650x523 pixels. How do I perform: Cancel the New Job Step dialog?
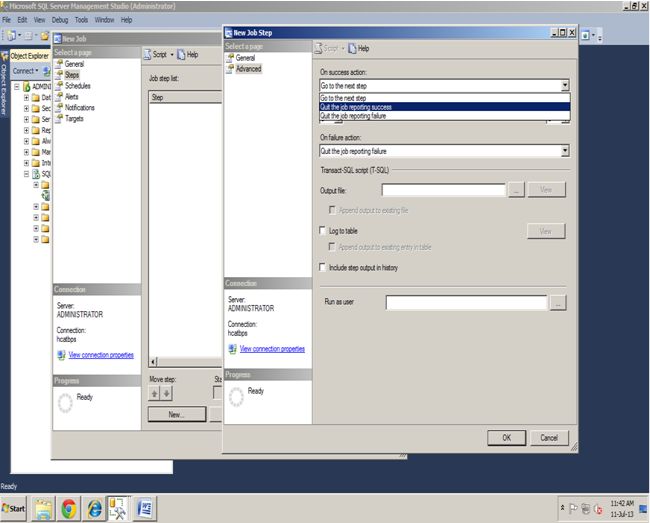click(x=549, y=438)
